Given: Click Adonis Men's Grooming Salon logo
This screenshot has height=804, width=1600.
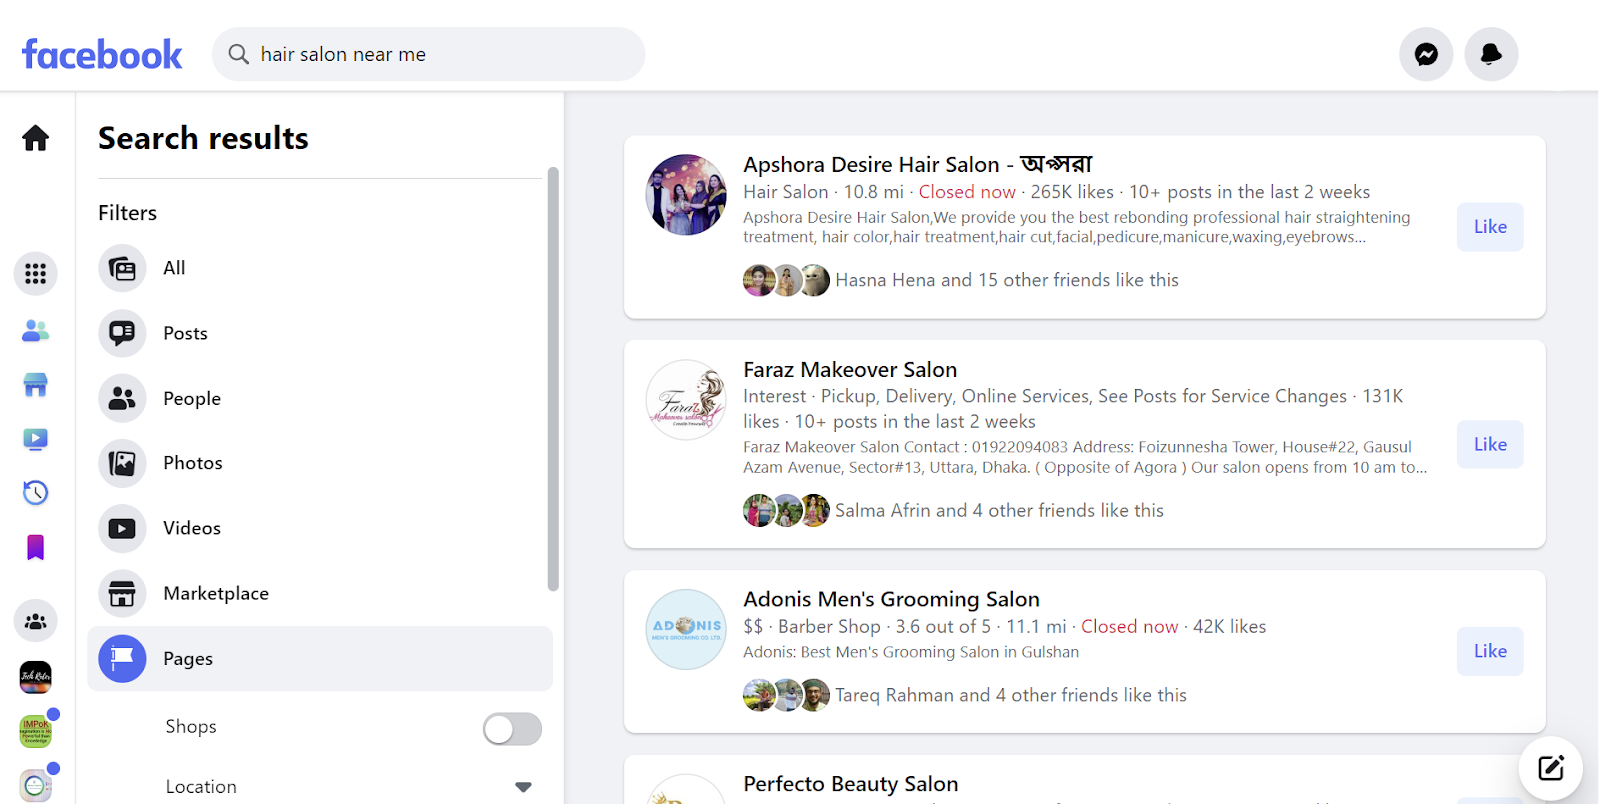Looking at the screenshot, I should click(x=686, y=629).
